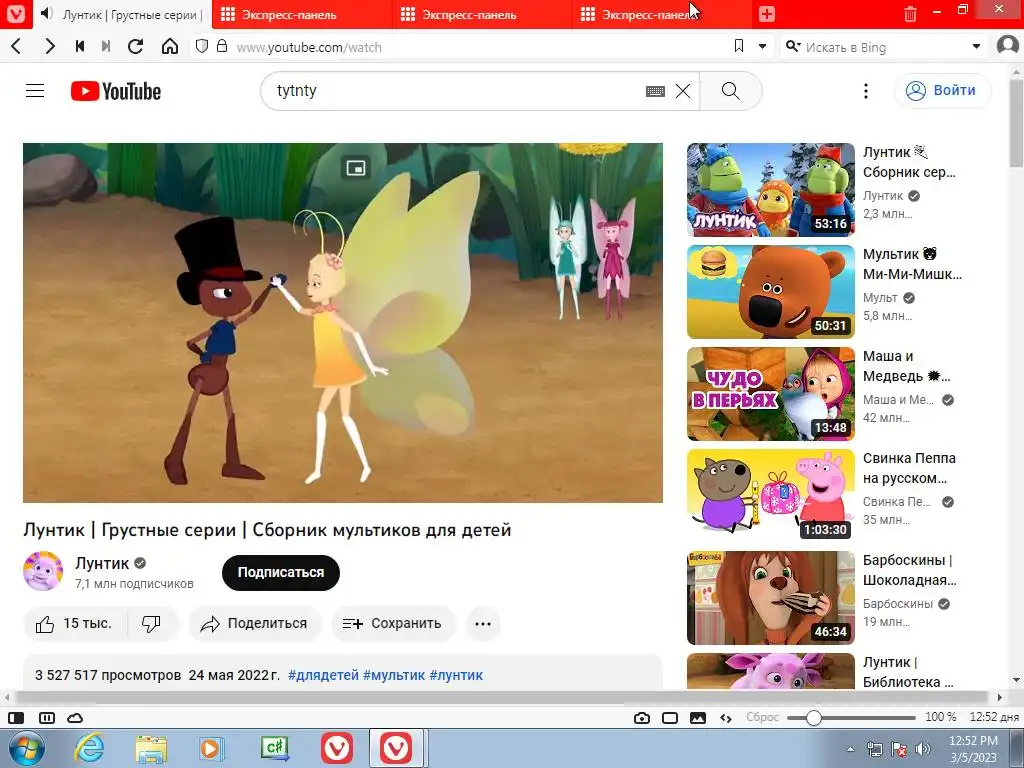
Task: Open YouTube settings three-dot menu
Action: tap(866, 91)
